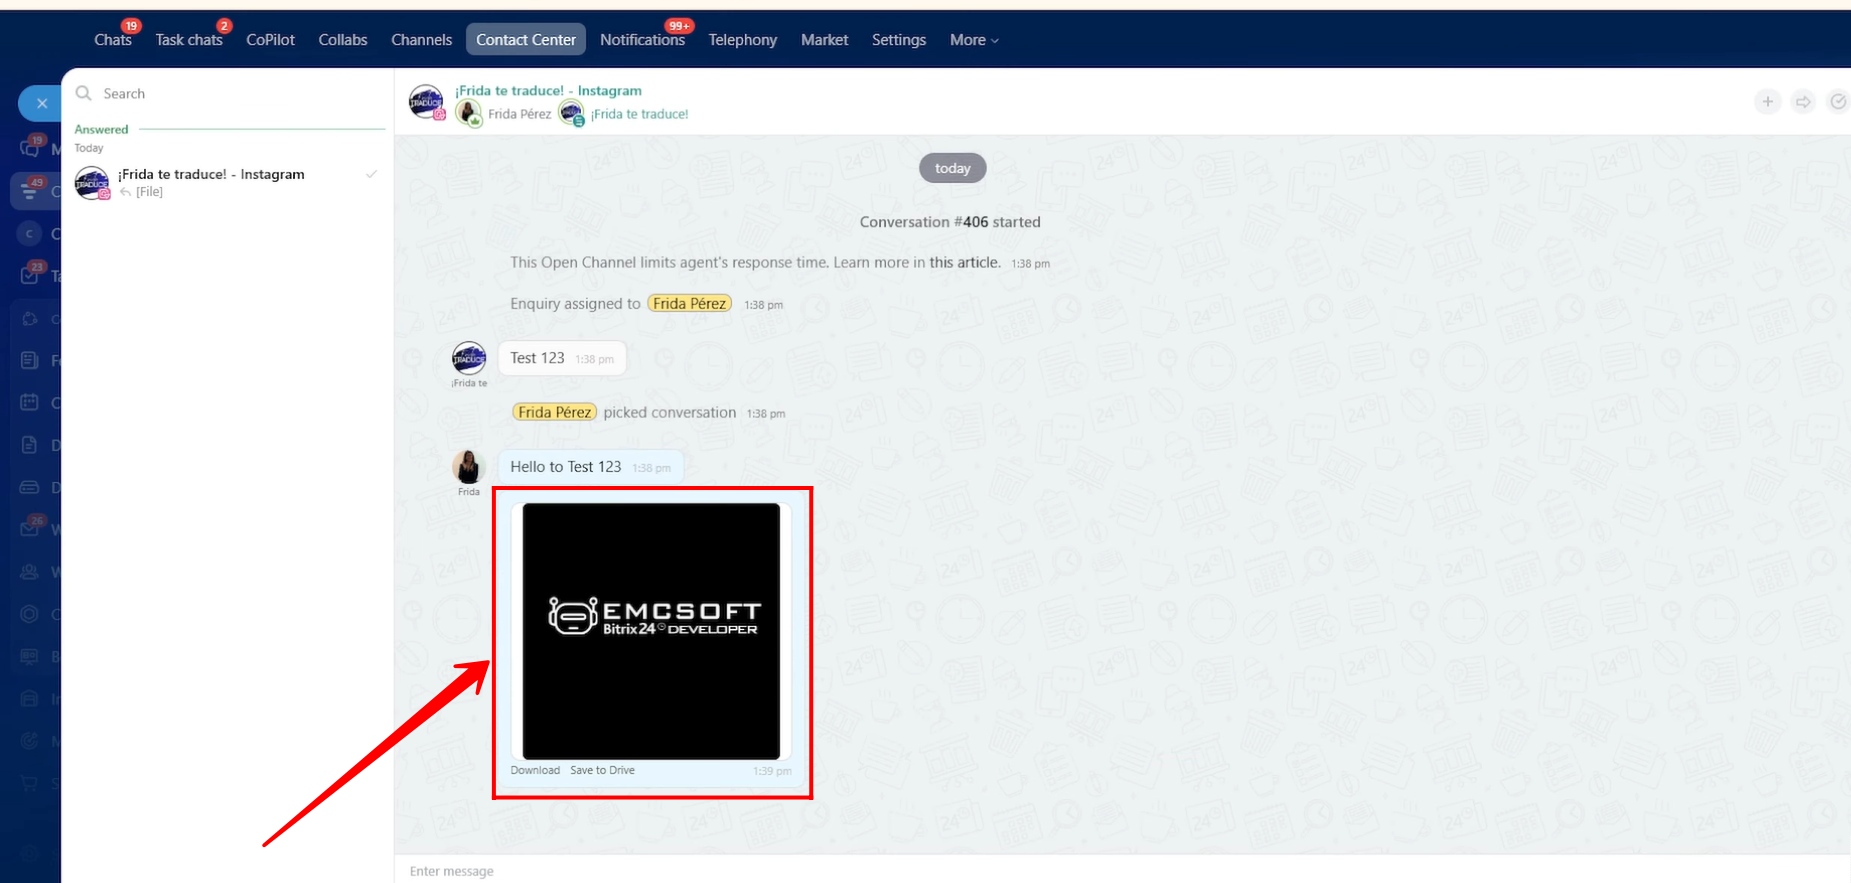Open the Task chats tab
1851x883 pixels.
[x=188, y=40]
